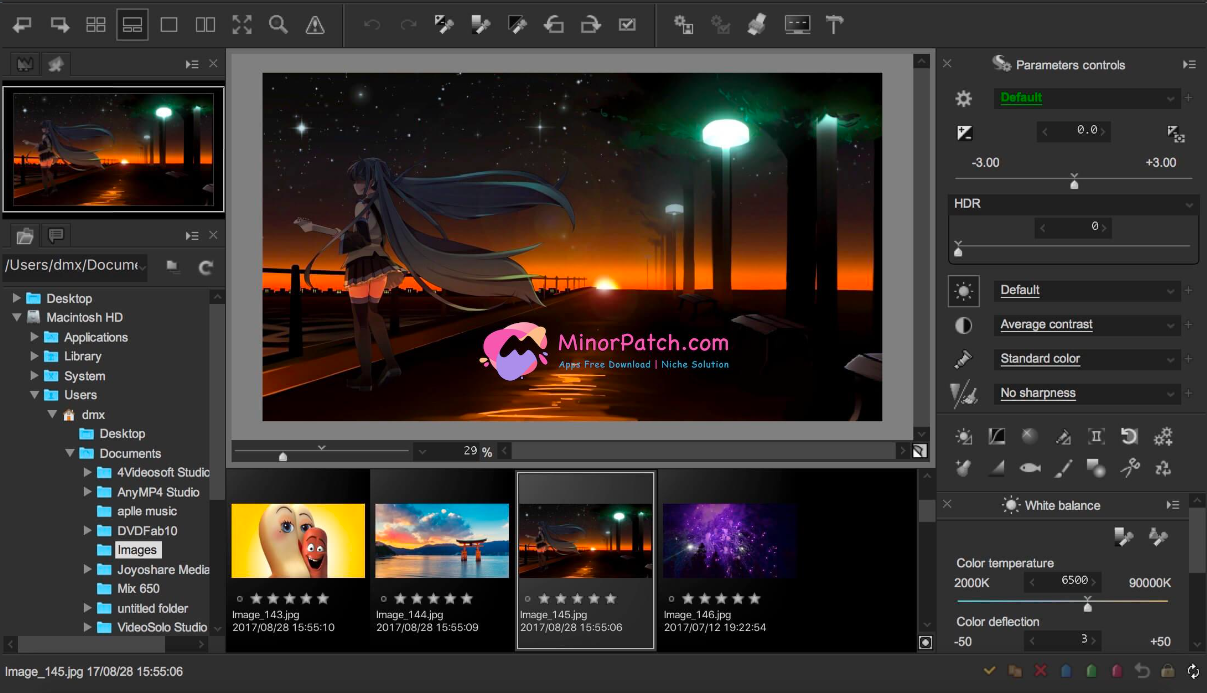Click the blue house-shaped mark icon in the status bar
Image resolution: width=1207 pixels, height=693 pixels.
point(1066,671)
